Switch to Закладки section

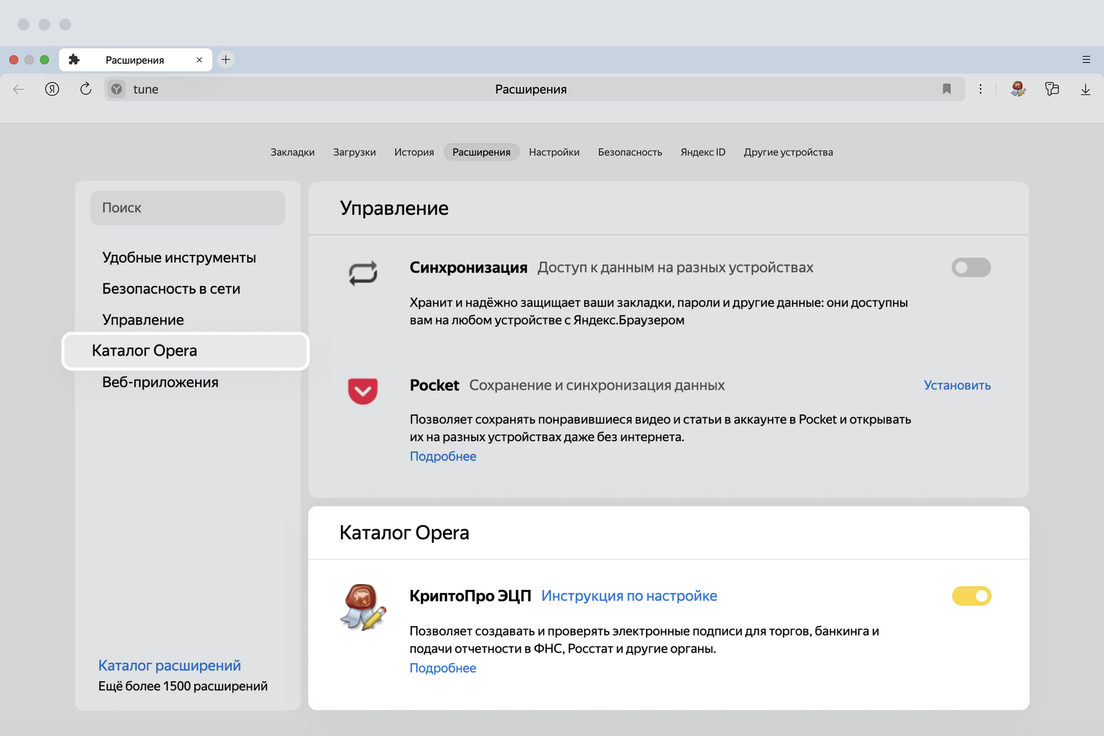pos(292,152)
